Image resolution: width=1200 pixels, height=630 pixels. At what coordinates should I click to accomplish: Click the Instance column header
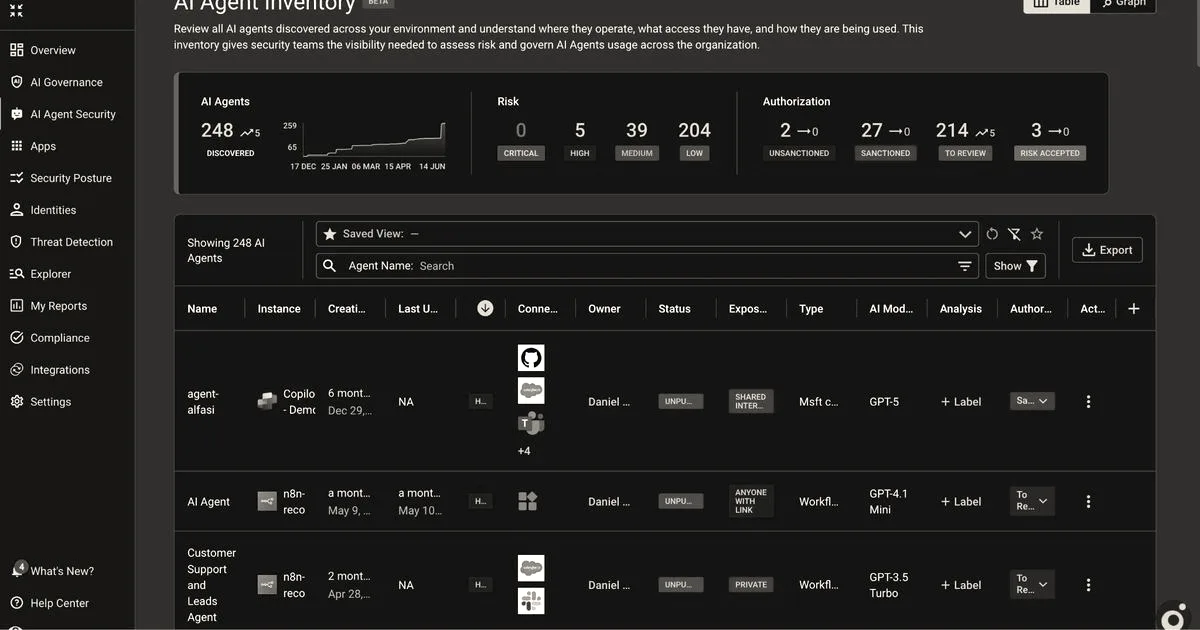coord(279,309)
